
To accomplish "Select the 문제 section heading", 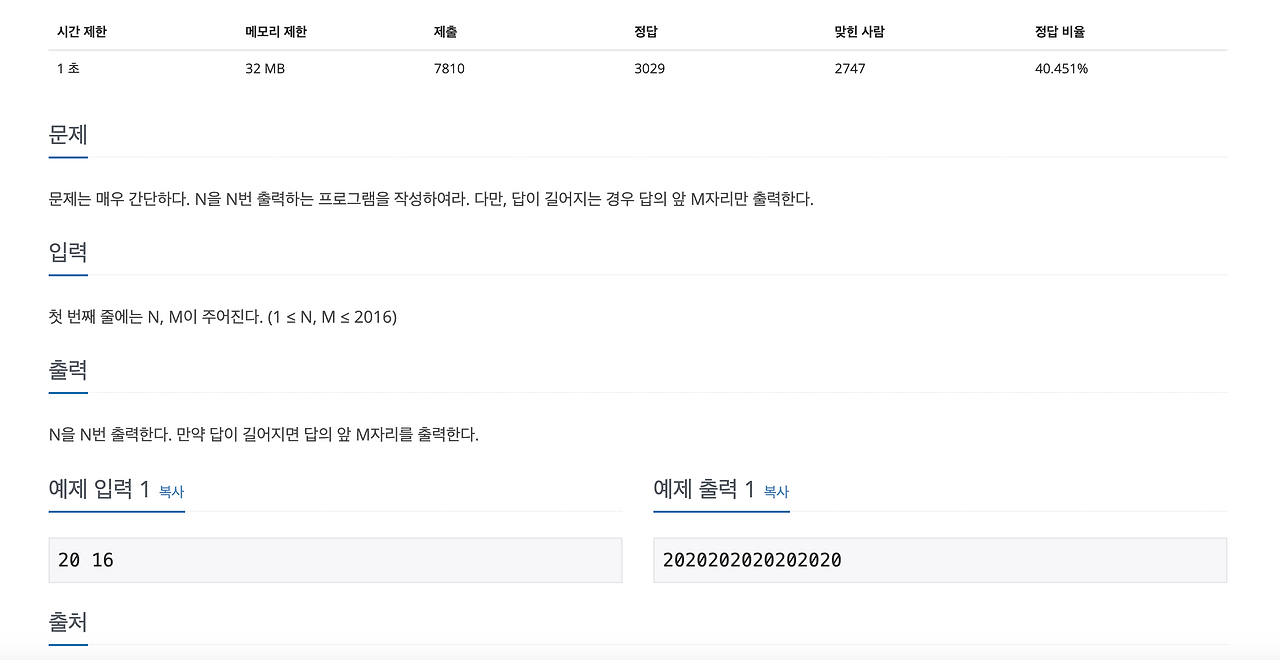I will (x=67, y=134).
